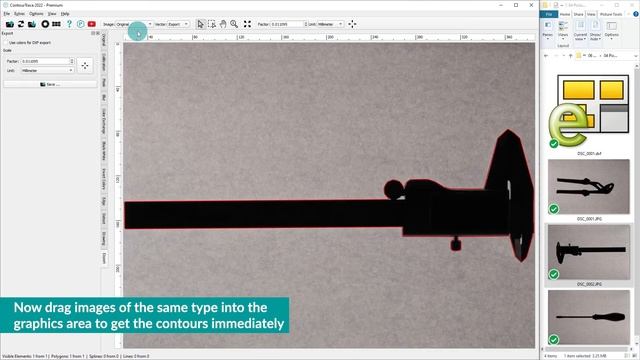640x360 pixels.
Task: Select the magnifier zoom tool
Action: [234, 24]
